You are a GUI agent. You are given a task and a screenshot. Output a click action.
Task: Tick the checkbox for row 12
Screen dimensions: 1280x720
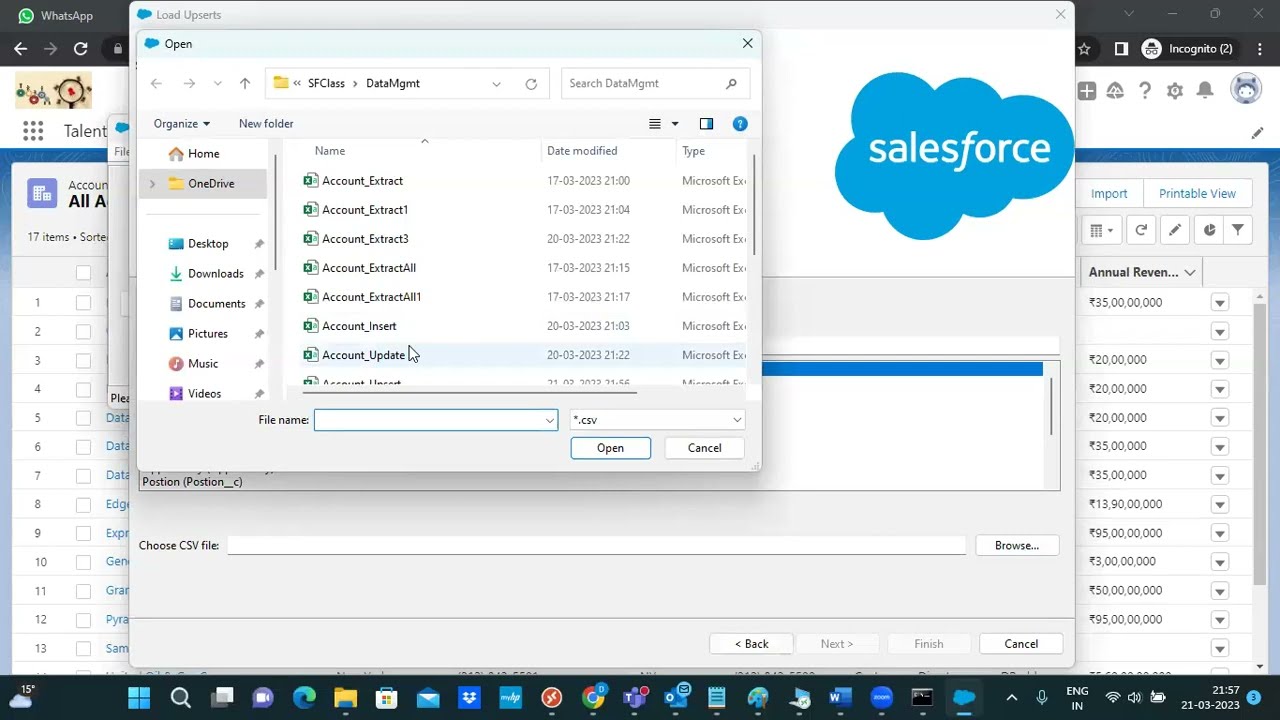coord(84,620)
